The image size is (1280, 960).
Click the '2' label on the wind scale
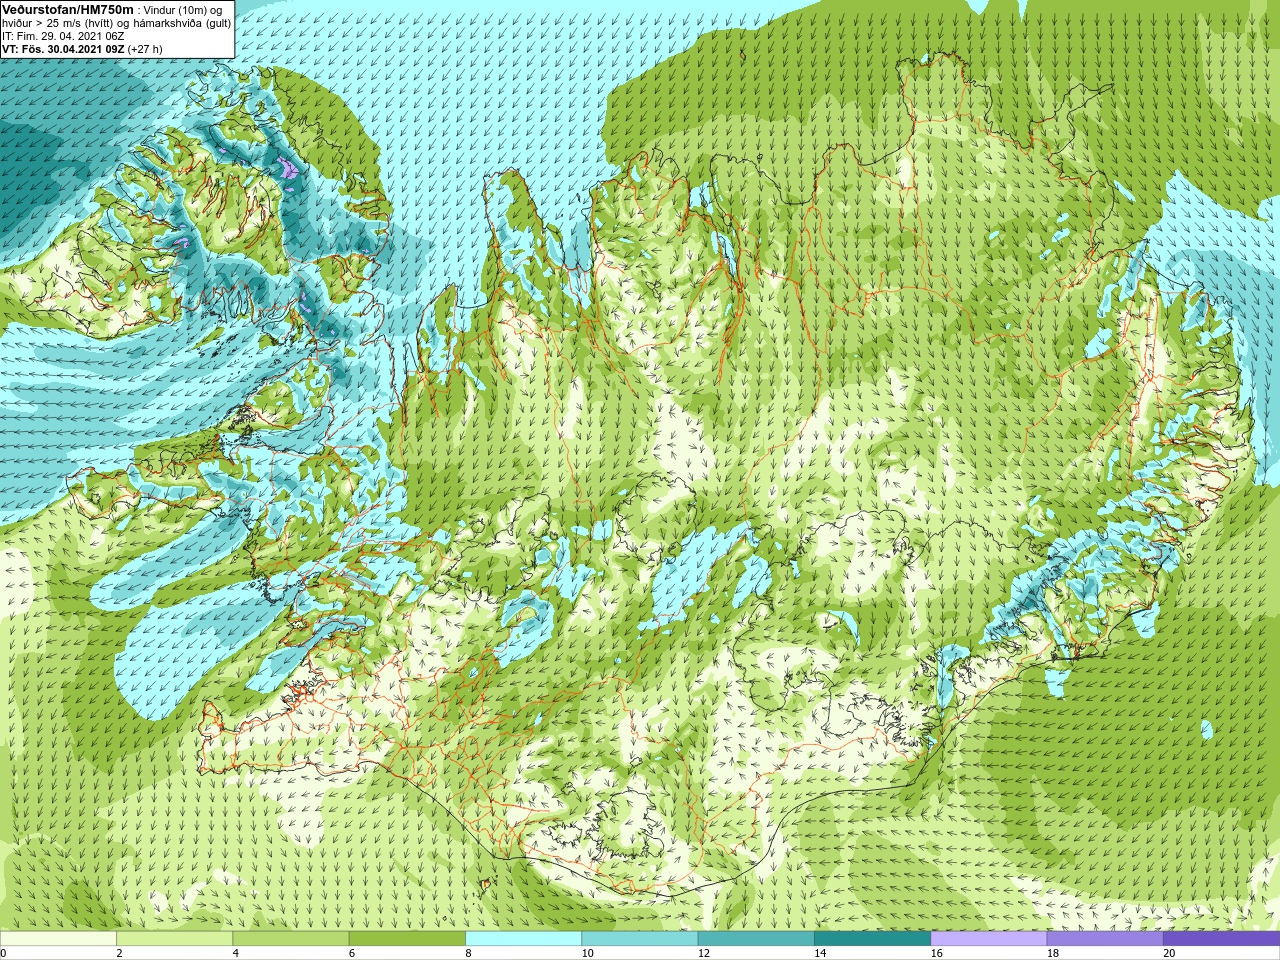pyautogui.click(x=119, y=953)
